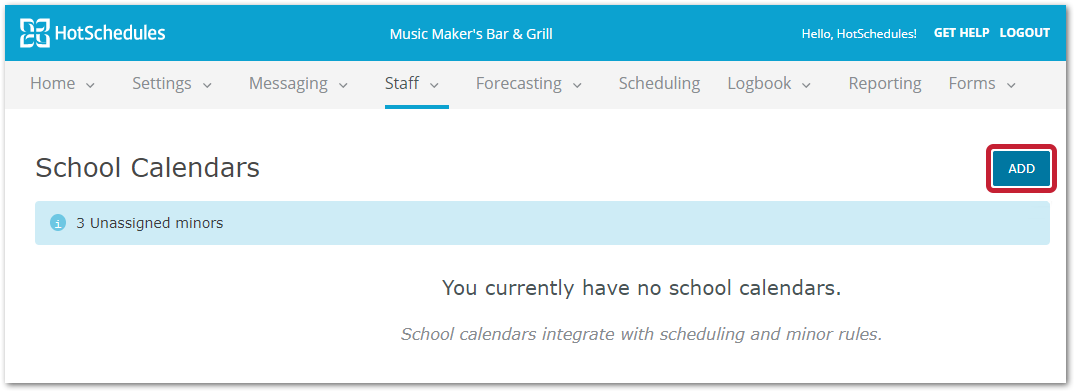Click the ADD school calendar button

pyautogui.click(x=1021, y=169)
